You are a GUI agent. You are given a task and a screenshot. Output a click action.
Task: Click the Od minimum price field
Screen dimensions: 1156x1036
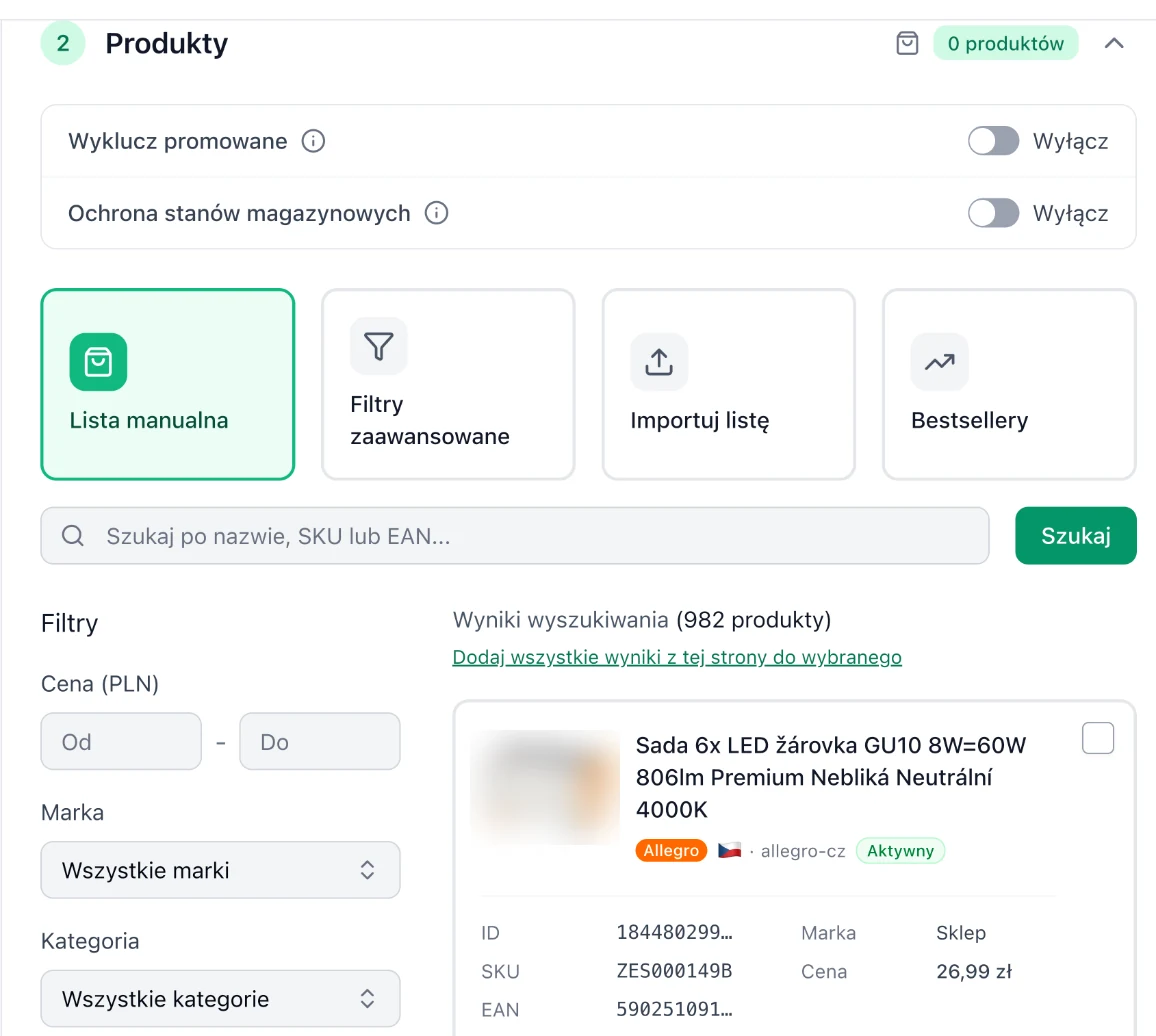click(121, 741)
